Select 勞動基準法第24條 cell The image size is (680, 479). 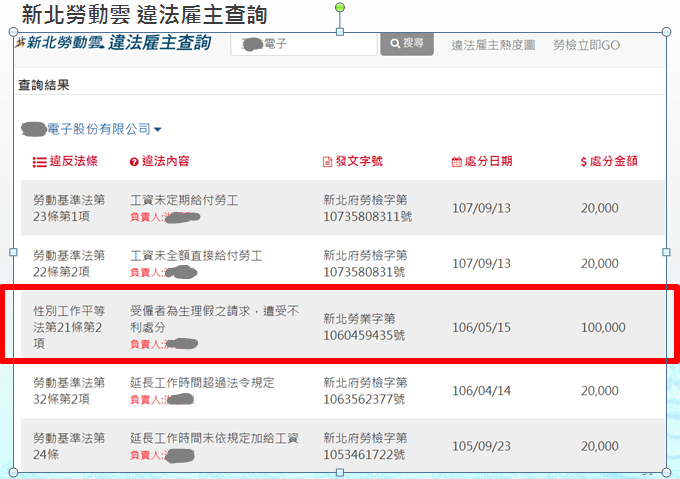(x=69, y=446)
